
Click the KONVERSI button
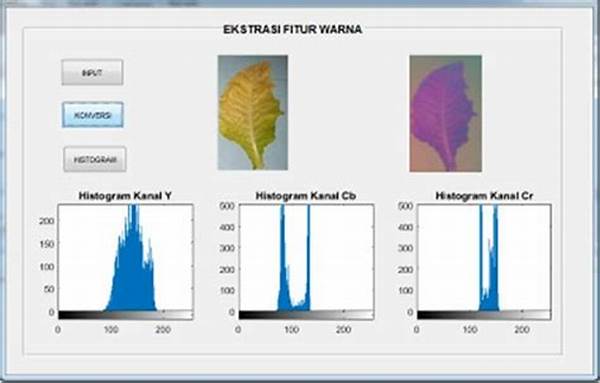pyautogui.click(x=93, y=115)
